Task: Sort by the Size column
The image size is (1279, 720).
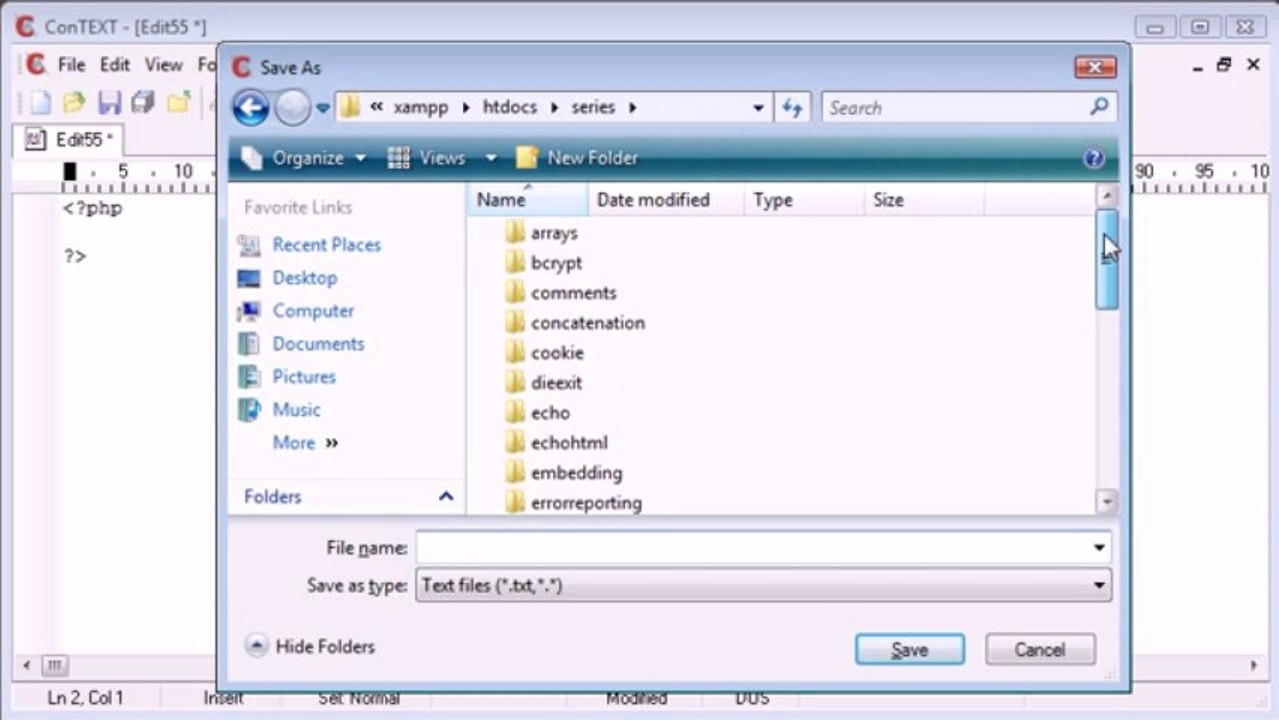Action: tap(924, 200)
